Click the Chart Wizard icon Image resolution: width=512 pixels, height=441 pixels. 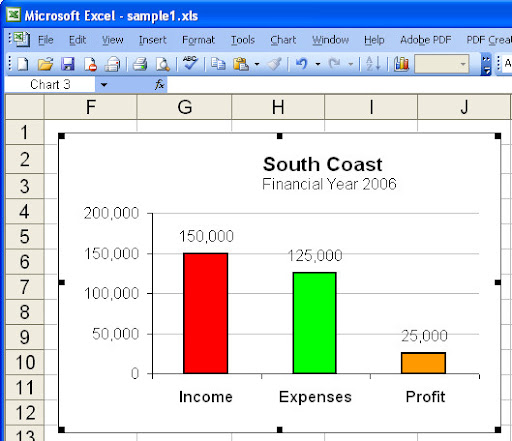(x=402, y=64)
